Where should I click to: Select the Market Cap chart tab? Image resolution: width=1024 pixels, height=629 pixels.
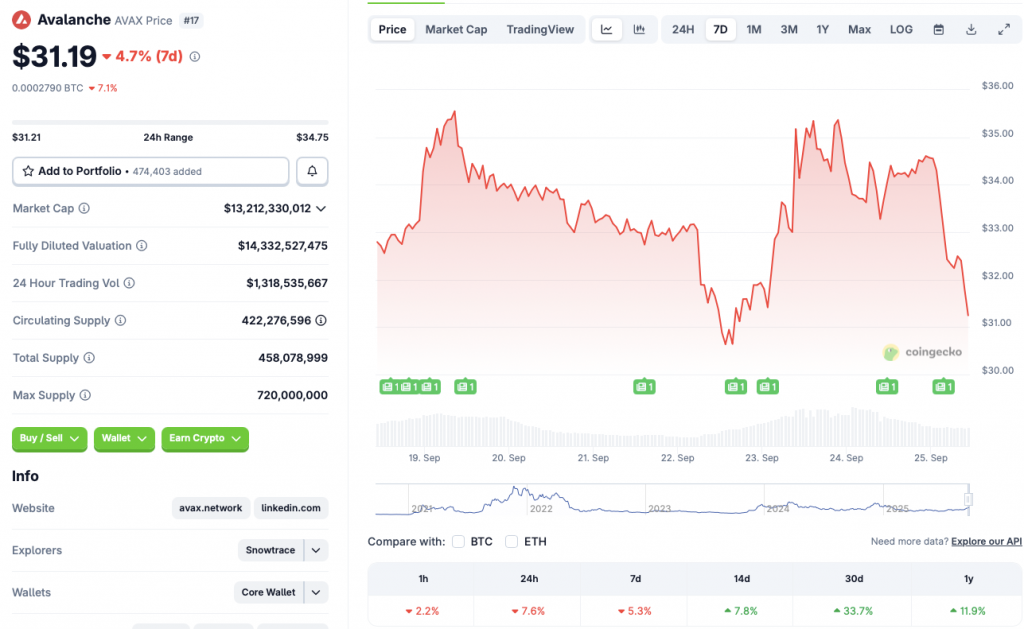coord(456,29)
